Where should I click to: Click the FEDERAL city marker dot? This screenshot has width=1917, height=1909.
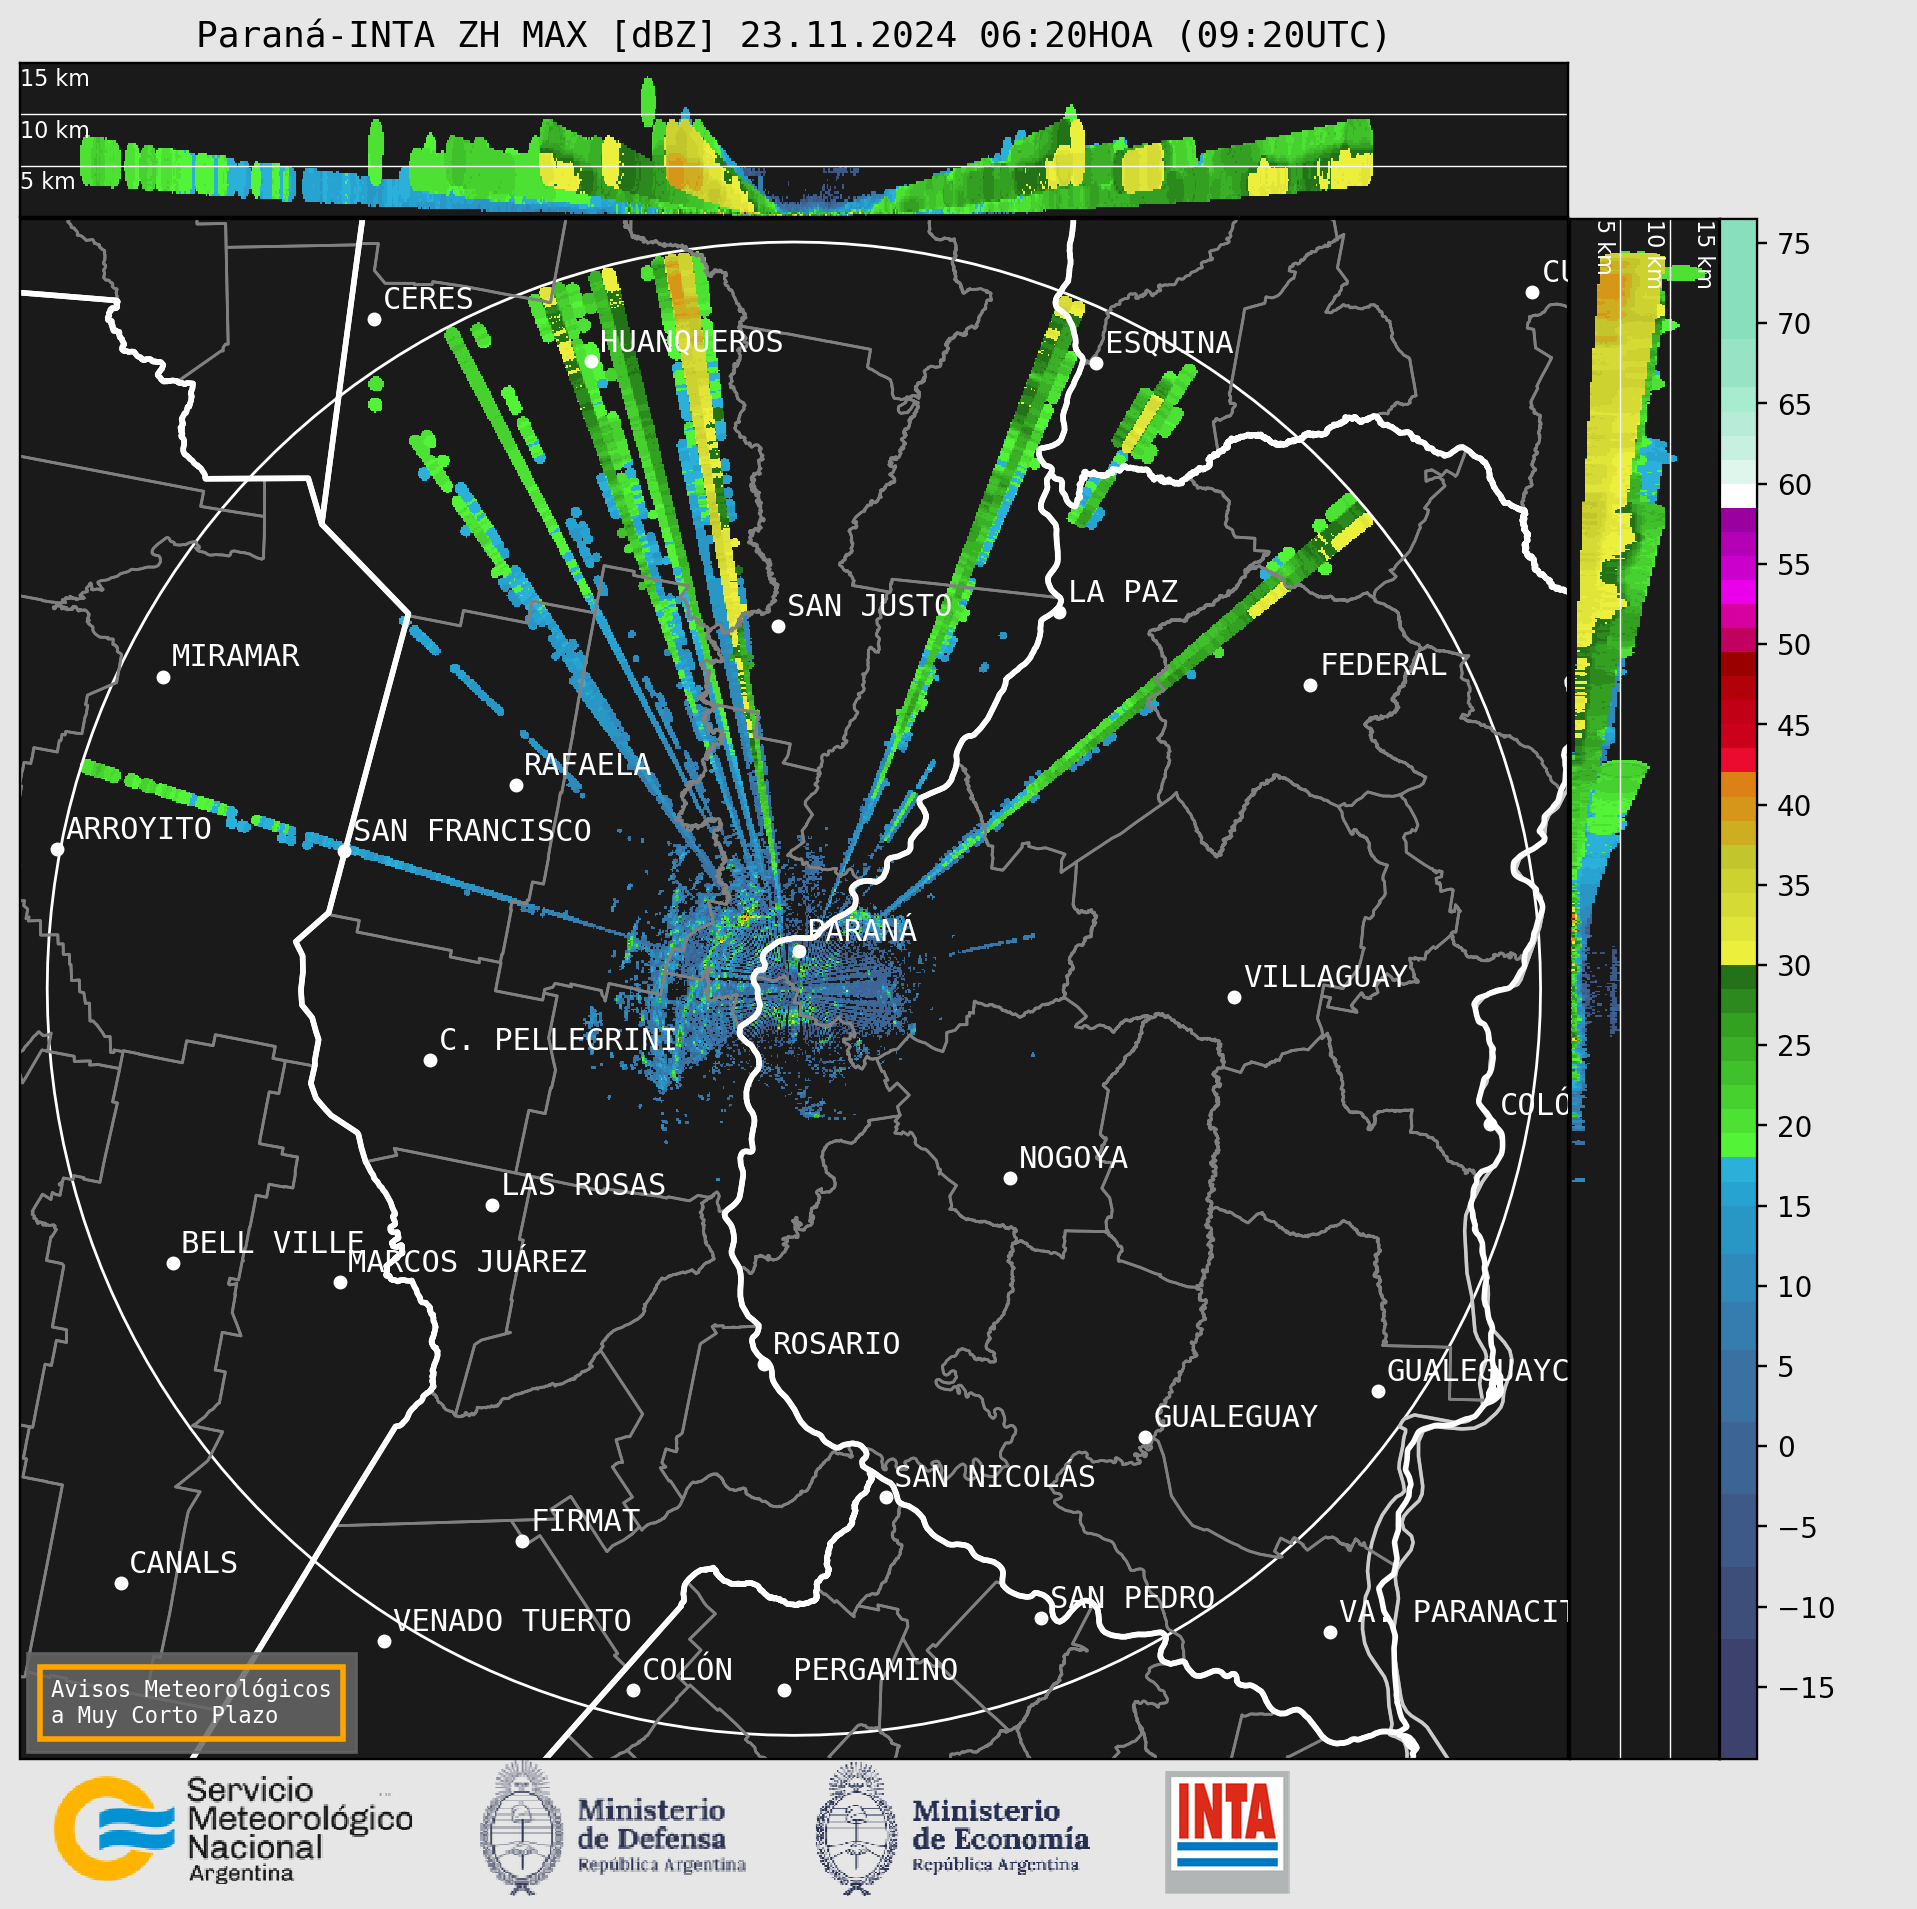[x=1310, y=685]
